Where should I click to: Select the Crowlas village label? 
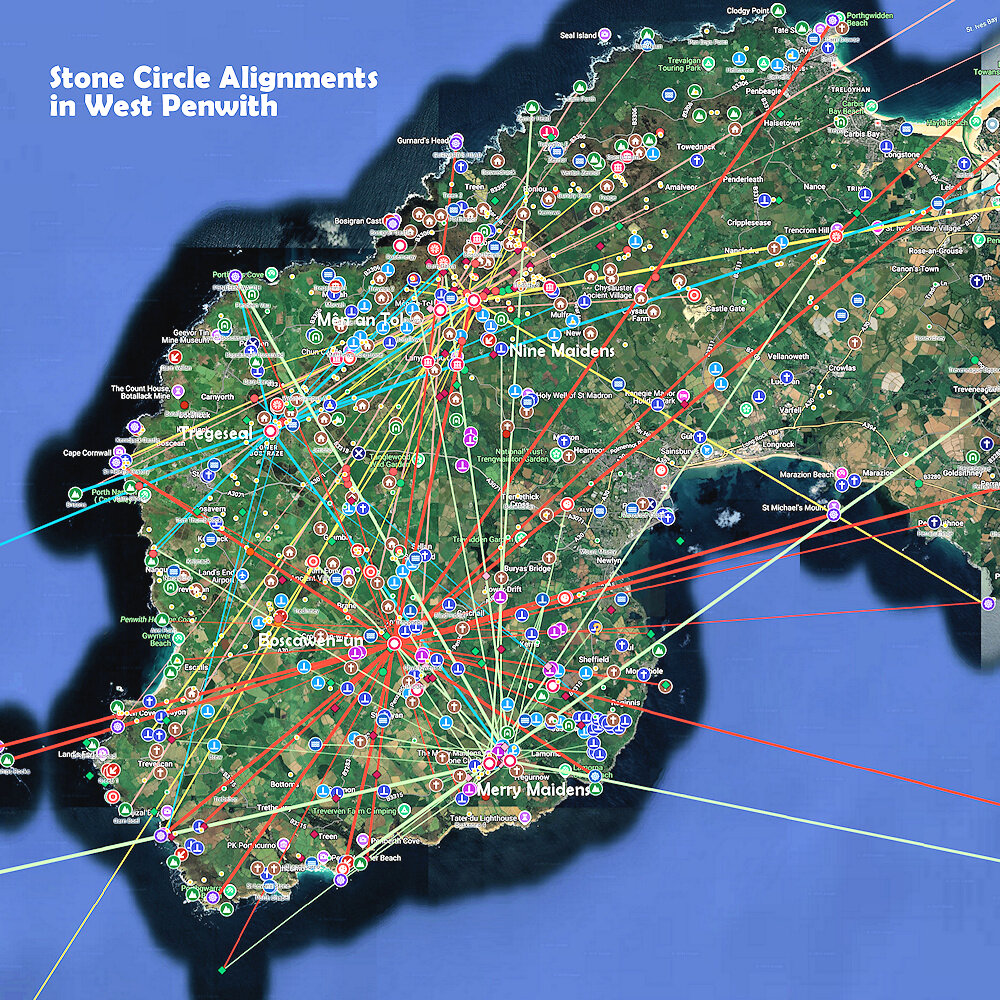pos(842,368)
